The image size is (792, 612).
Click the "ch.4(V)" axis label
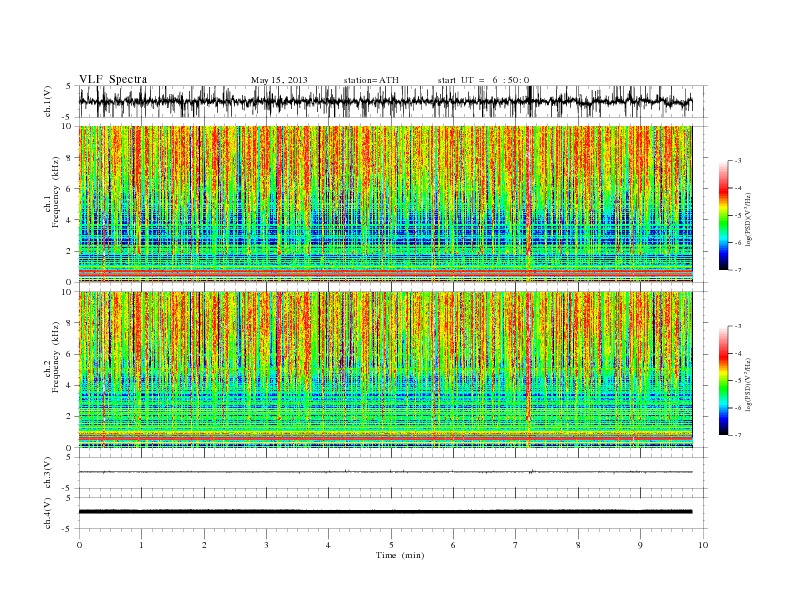[48, 513]
